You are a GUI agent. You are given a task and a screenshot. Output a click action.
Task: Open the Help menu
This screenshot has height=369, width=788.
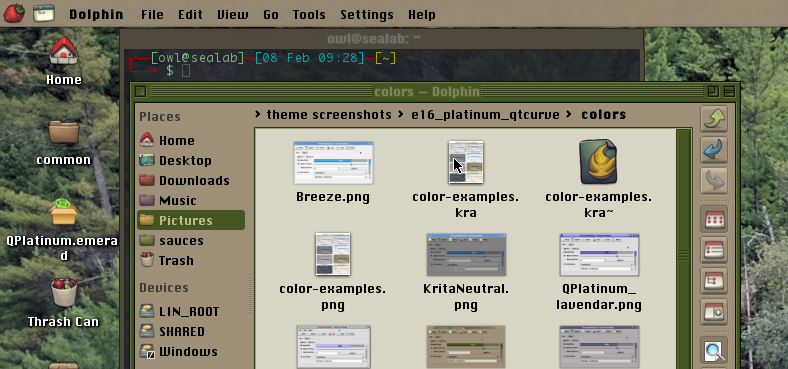point(422,15)
